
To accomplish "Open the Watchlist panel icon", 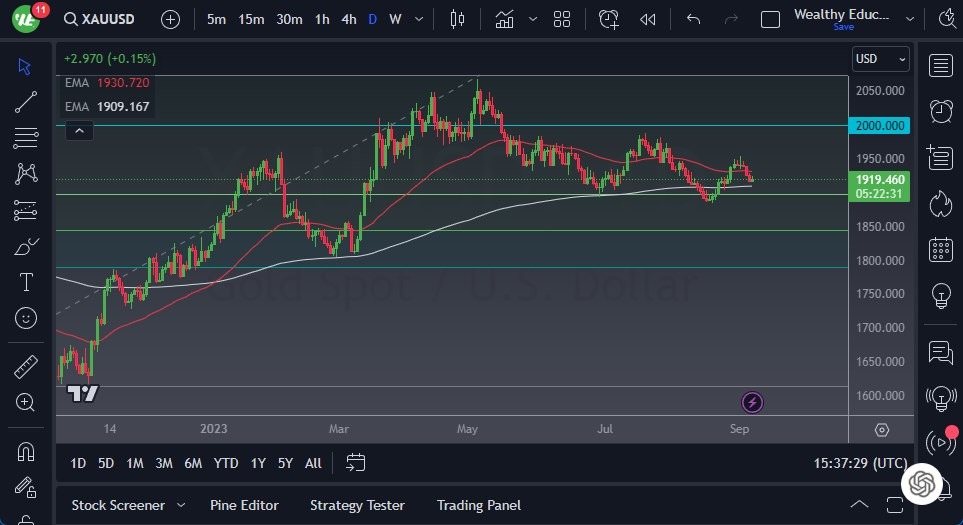I will point(940,66).
